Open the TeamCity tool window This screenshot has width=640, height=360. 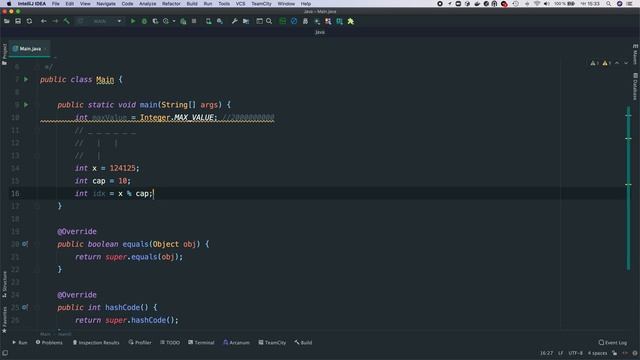click(272, 343)
